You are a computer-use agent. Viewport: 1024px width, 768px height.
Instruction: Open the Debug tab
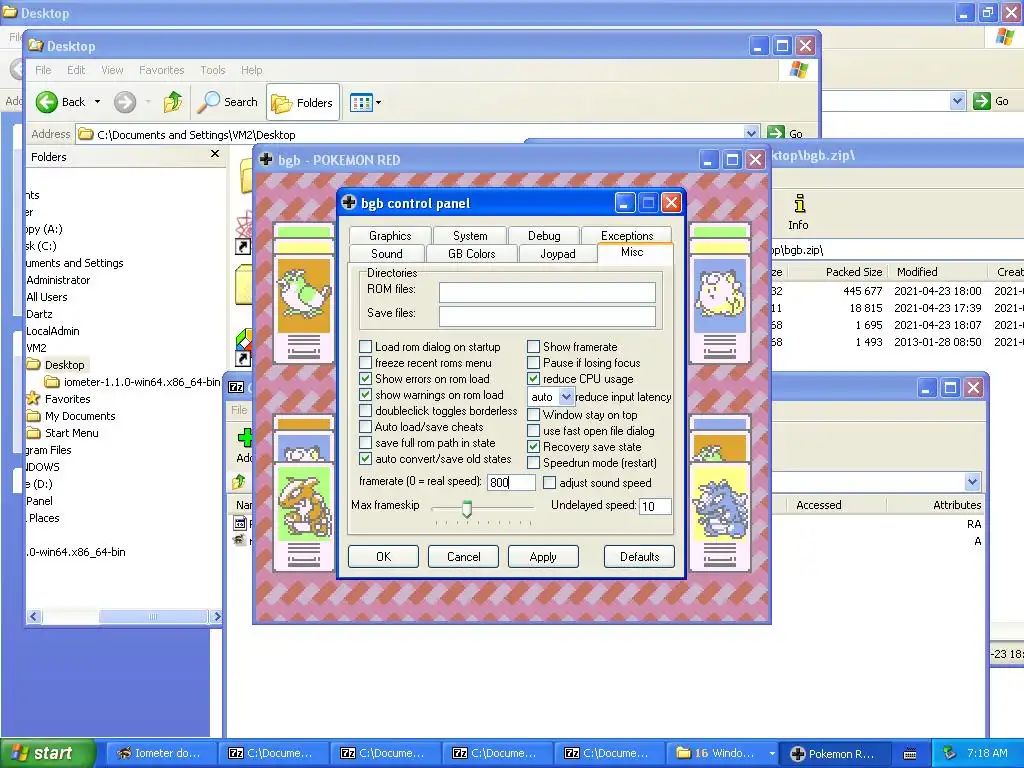click(544, 236)
